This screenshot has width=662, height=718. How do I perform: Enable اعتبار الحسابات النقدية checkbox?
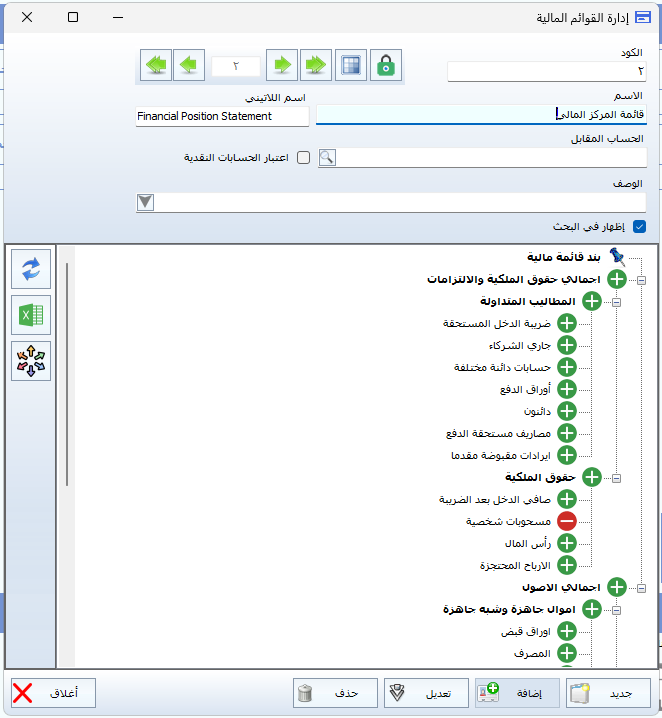[x=304, y=158]
